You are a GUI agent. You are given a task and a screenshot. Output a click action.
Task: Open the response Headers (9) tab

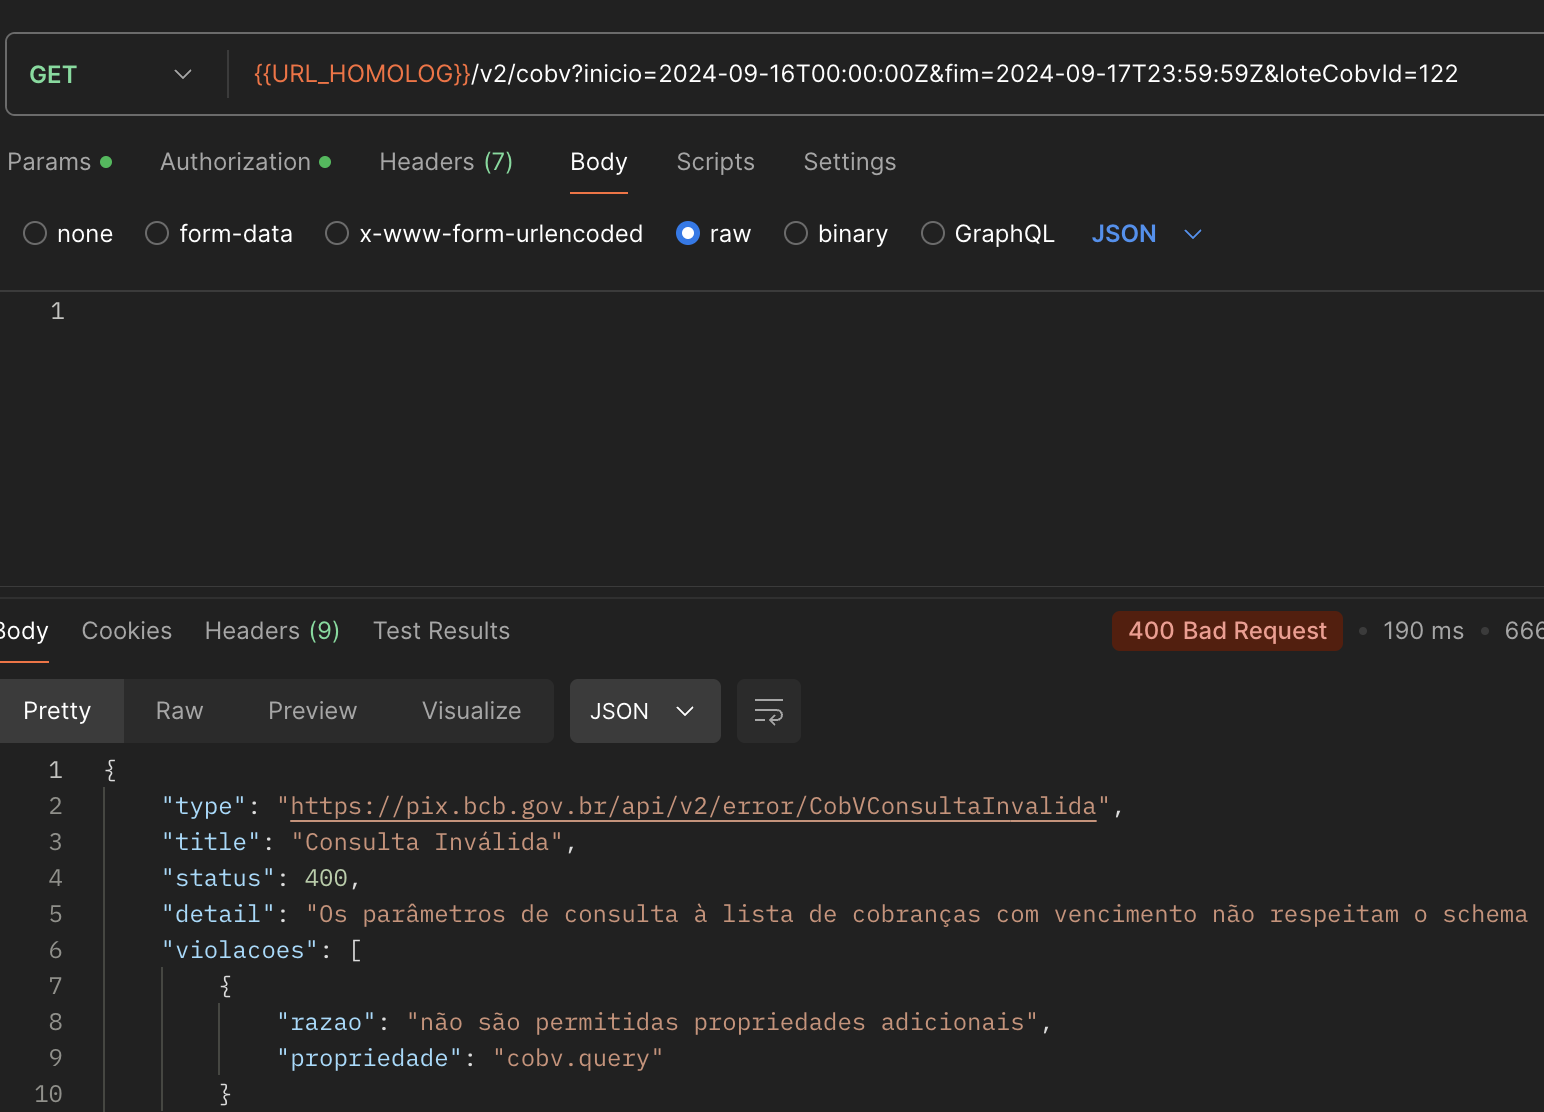tap(272, 631)
